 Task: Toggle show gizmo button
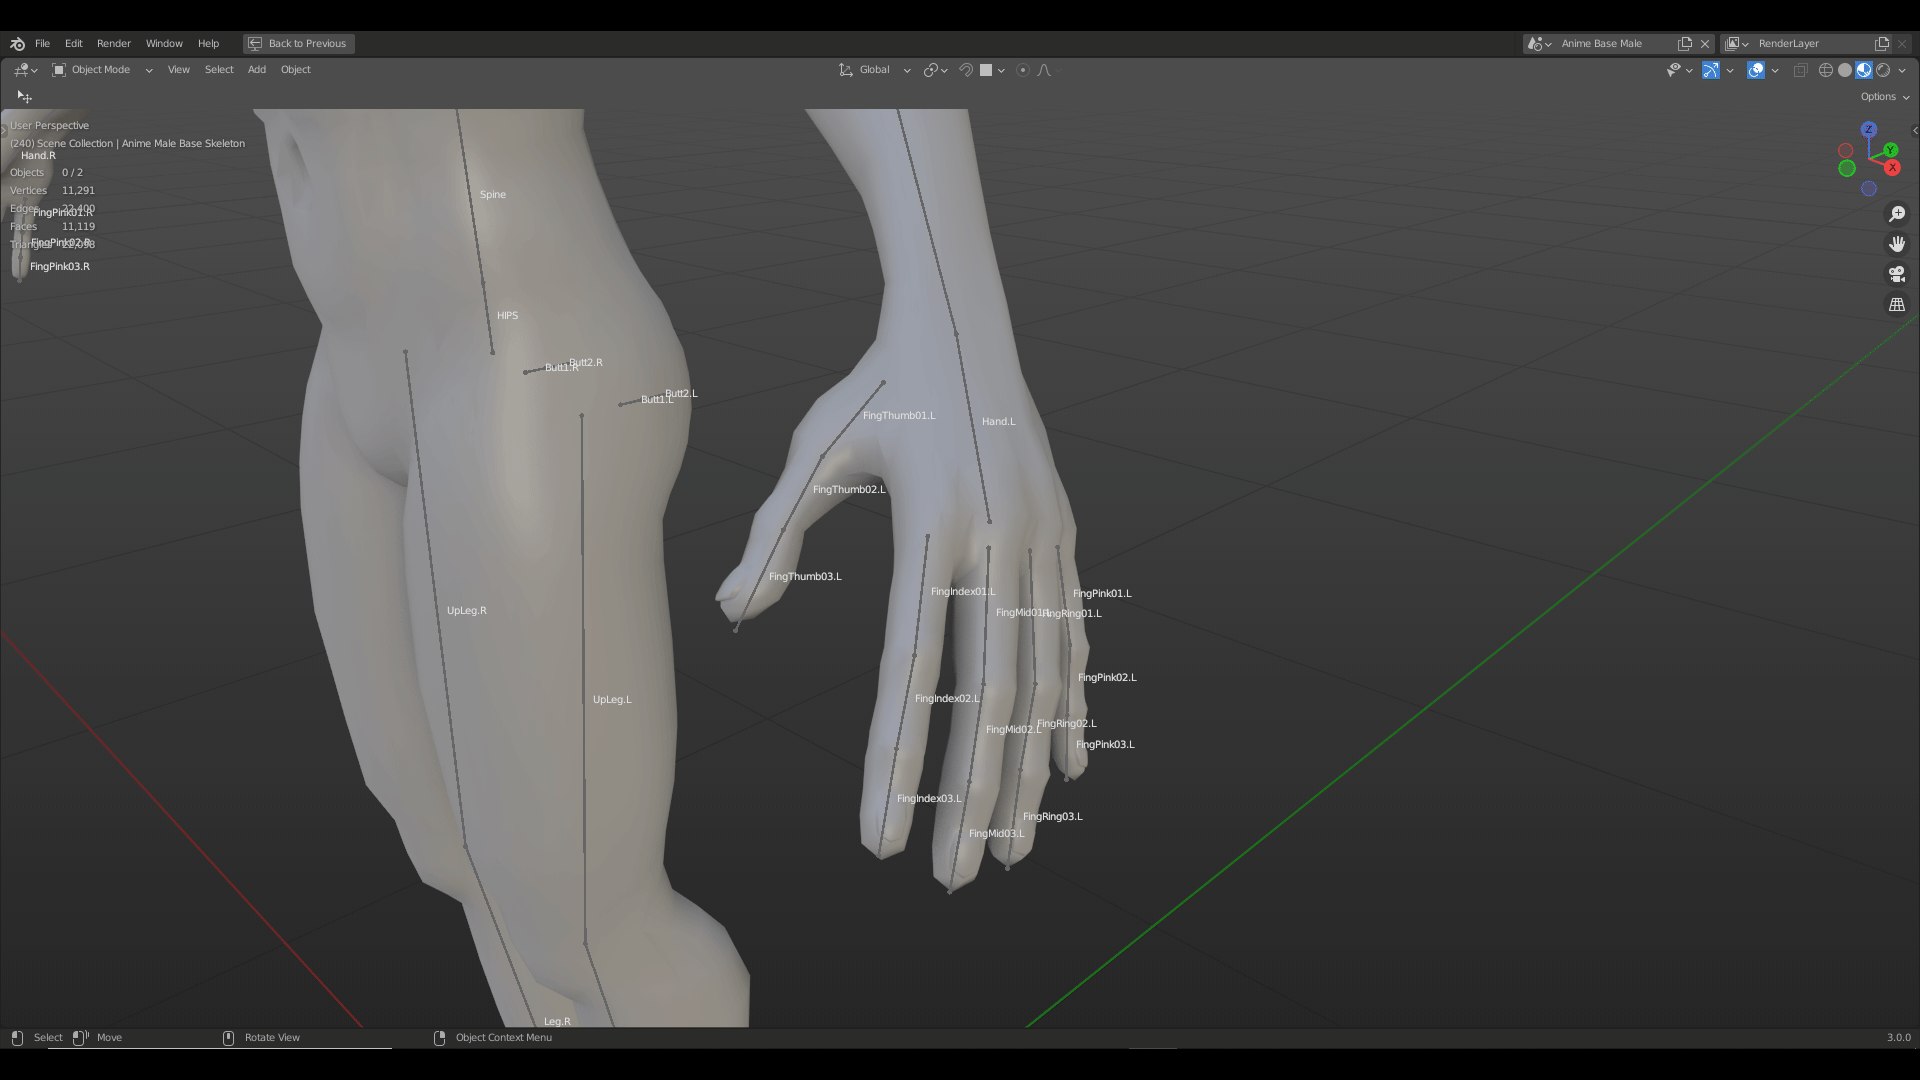1711,70
